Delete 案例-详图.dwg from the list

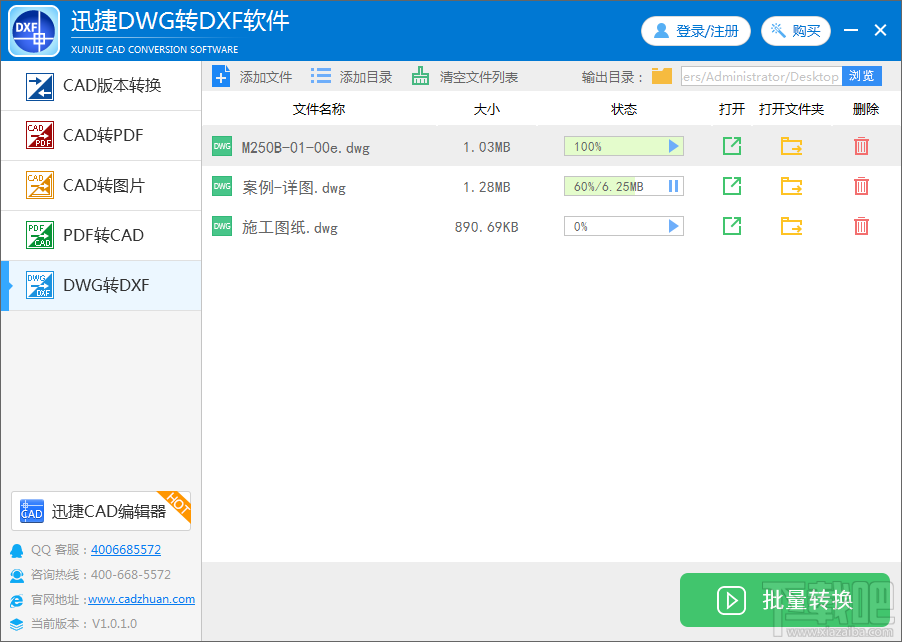tap(861, 186)
